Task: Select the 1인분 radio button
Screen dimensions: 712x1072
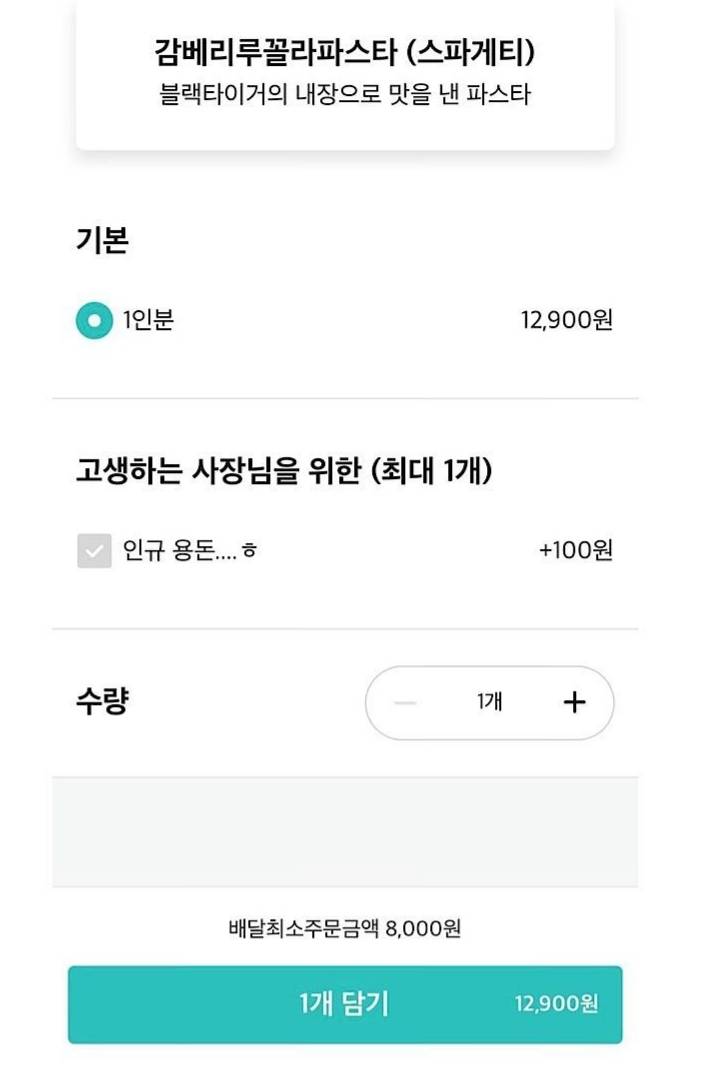Action: click(x=94, y=321)
